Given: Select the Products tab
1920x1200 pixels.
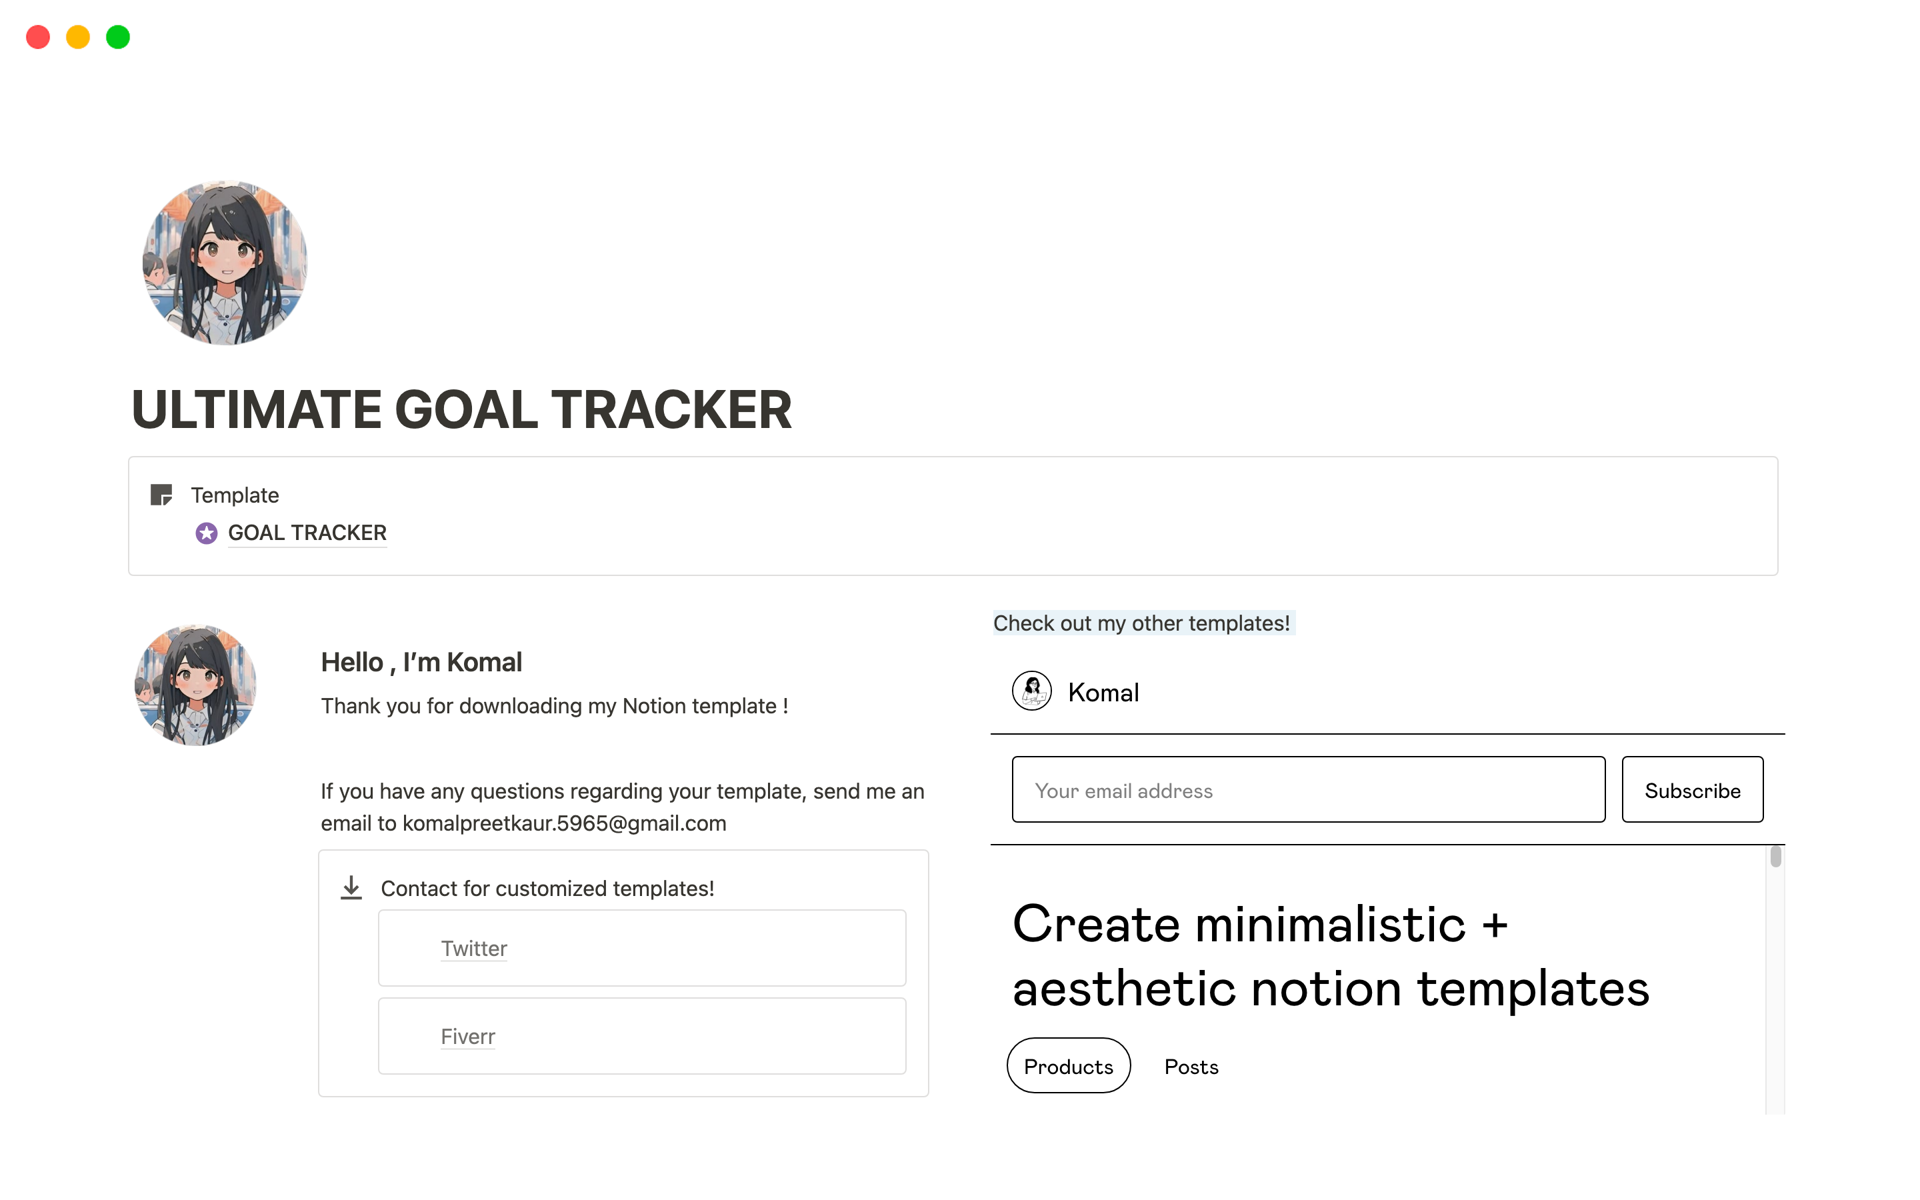Looking at the screenshot, I should click(x=1068, y=1066).
